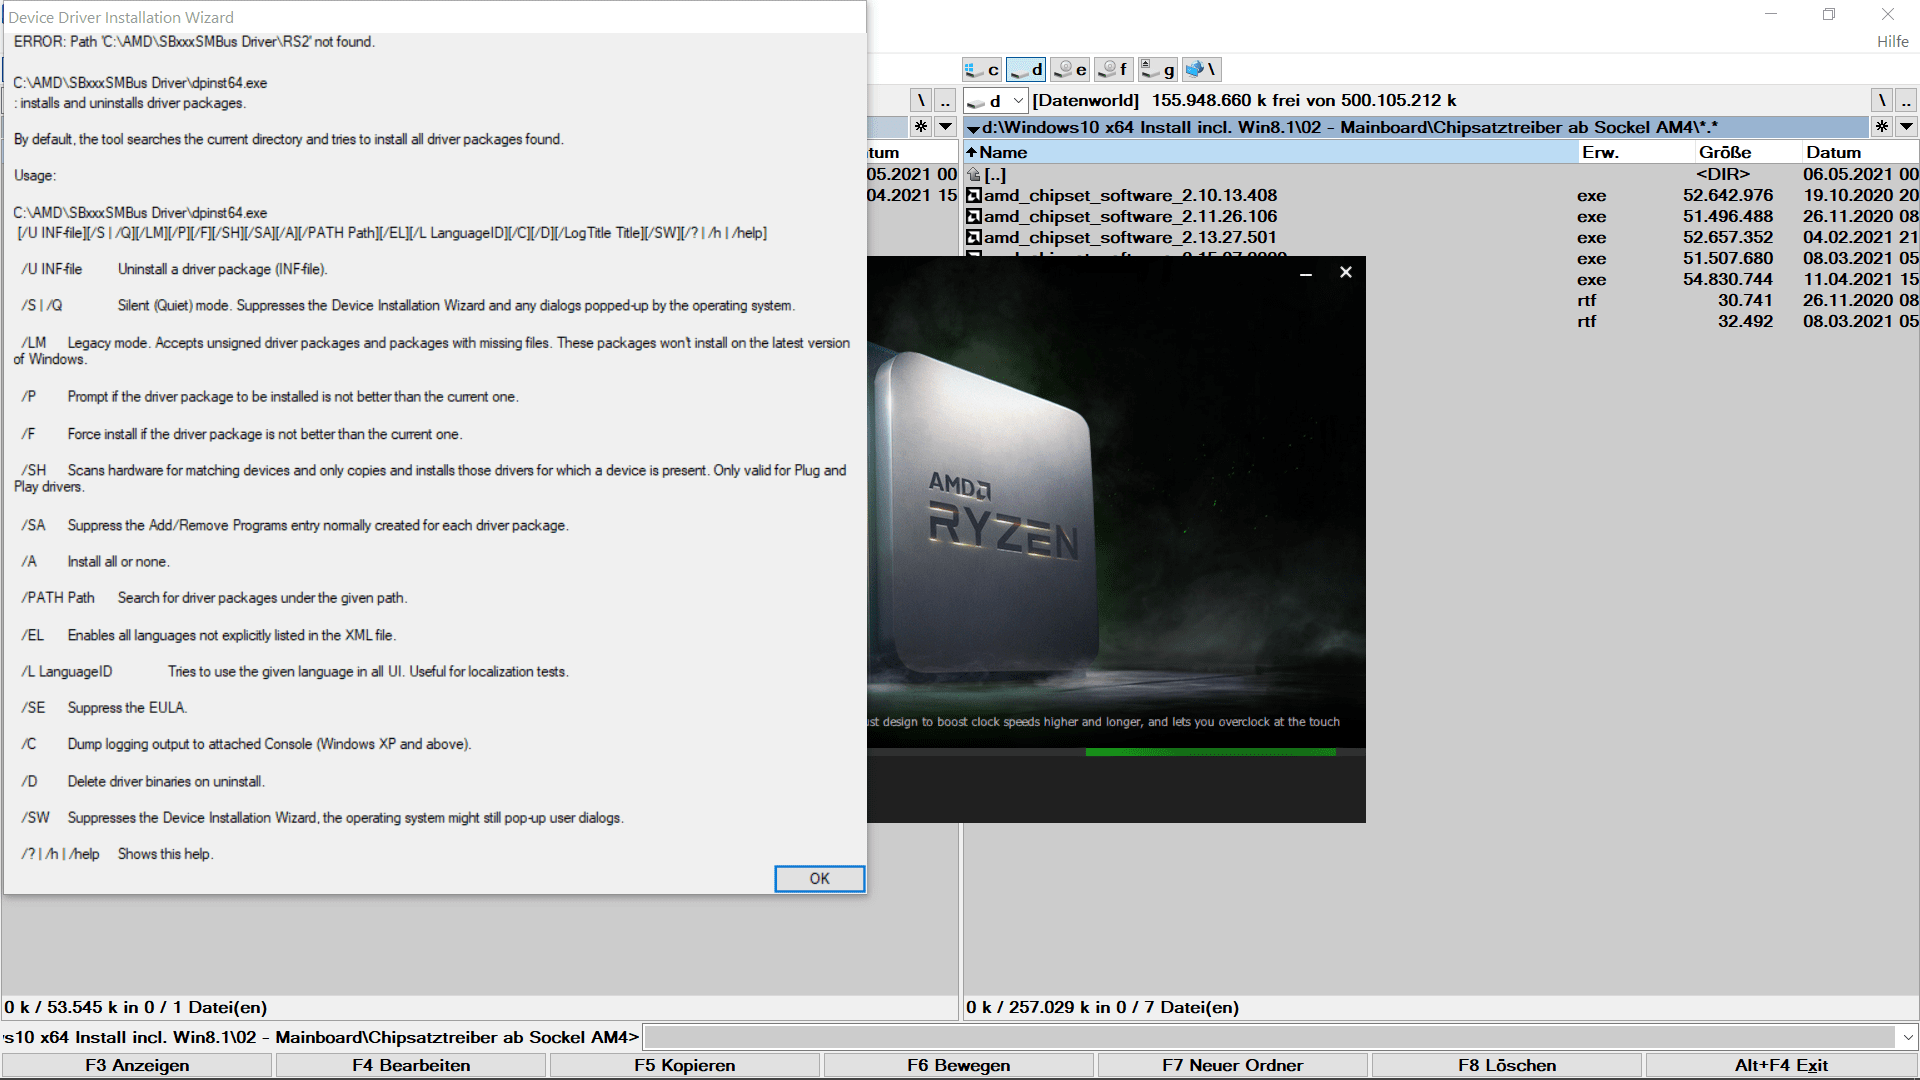Switch to drive c button
The height and width of the screenshot is (1080, 1920).
[982, 69]
